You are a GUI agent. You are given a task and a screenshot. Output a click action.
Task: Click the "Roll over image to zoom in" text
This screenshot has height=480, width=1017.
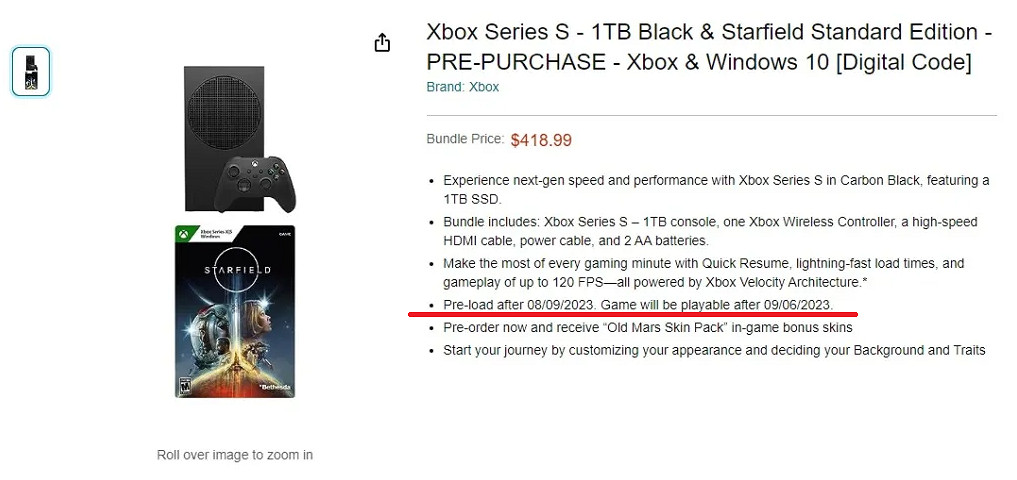235,455
